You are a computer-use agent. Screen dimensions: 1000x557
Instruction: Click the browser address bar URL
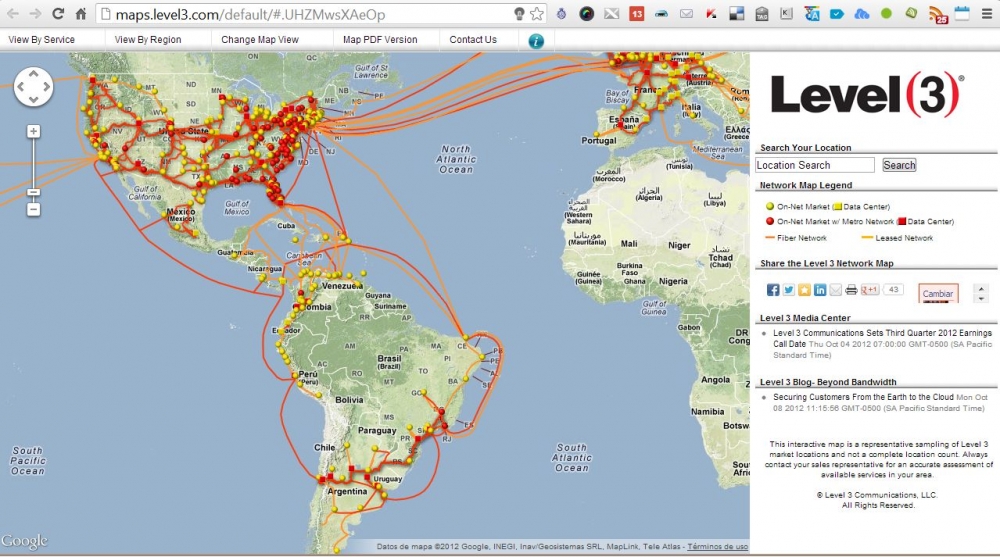coord(250,14)
